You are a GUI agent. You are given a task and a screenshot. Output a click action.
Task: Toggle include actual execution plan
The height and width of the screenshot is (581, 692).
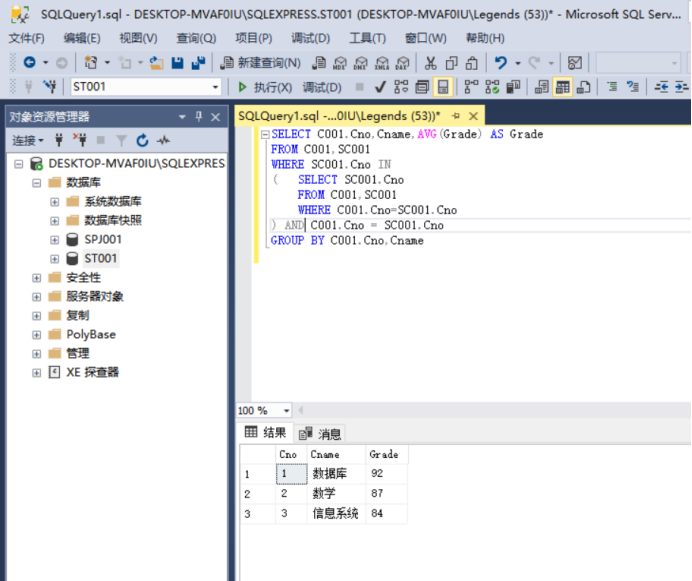click(x=471, y=87)
